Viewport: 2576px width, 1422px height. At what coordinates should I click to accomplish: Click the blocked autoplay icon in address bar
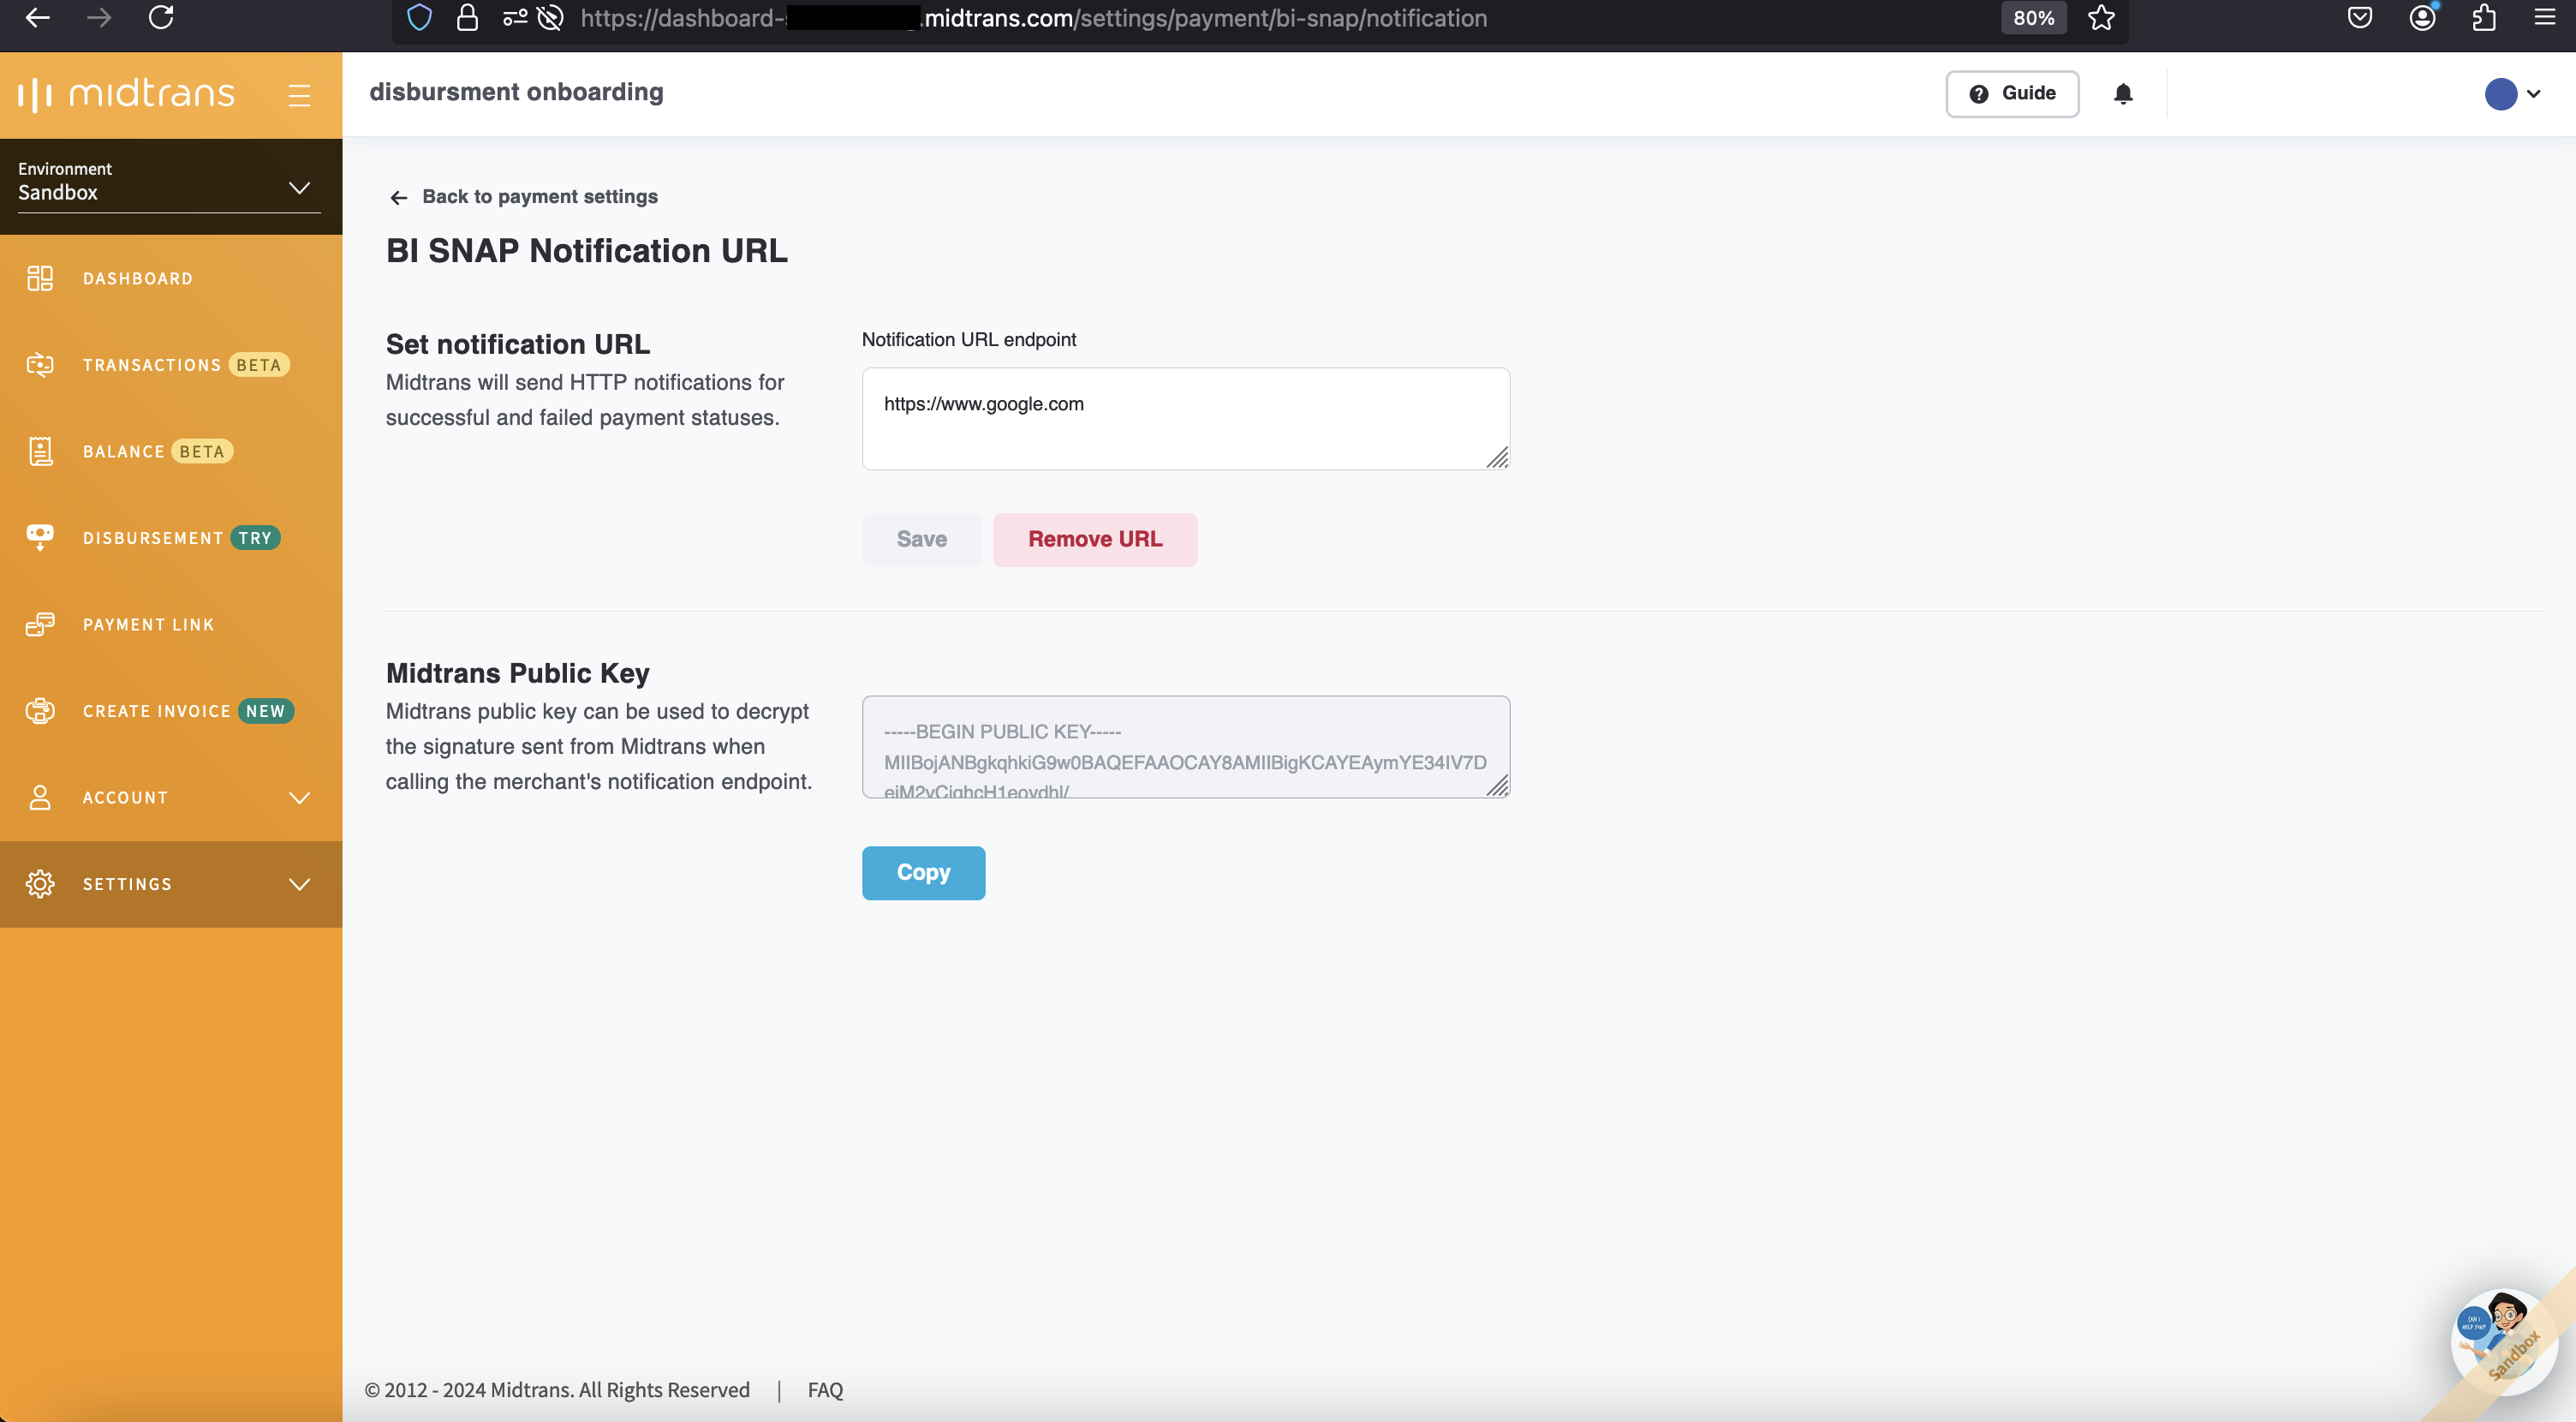pyautogui.click(x=550, y=18)
